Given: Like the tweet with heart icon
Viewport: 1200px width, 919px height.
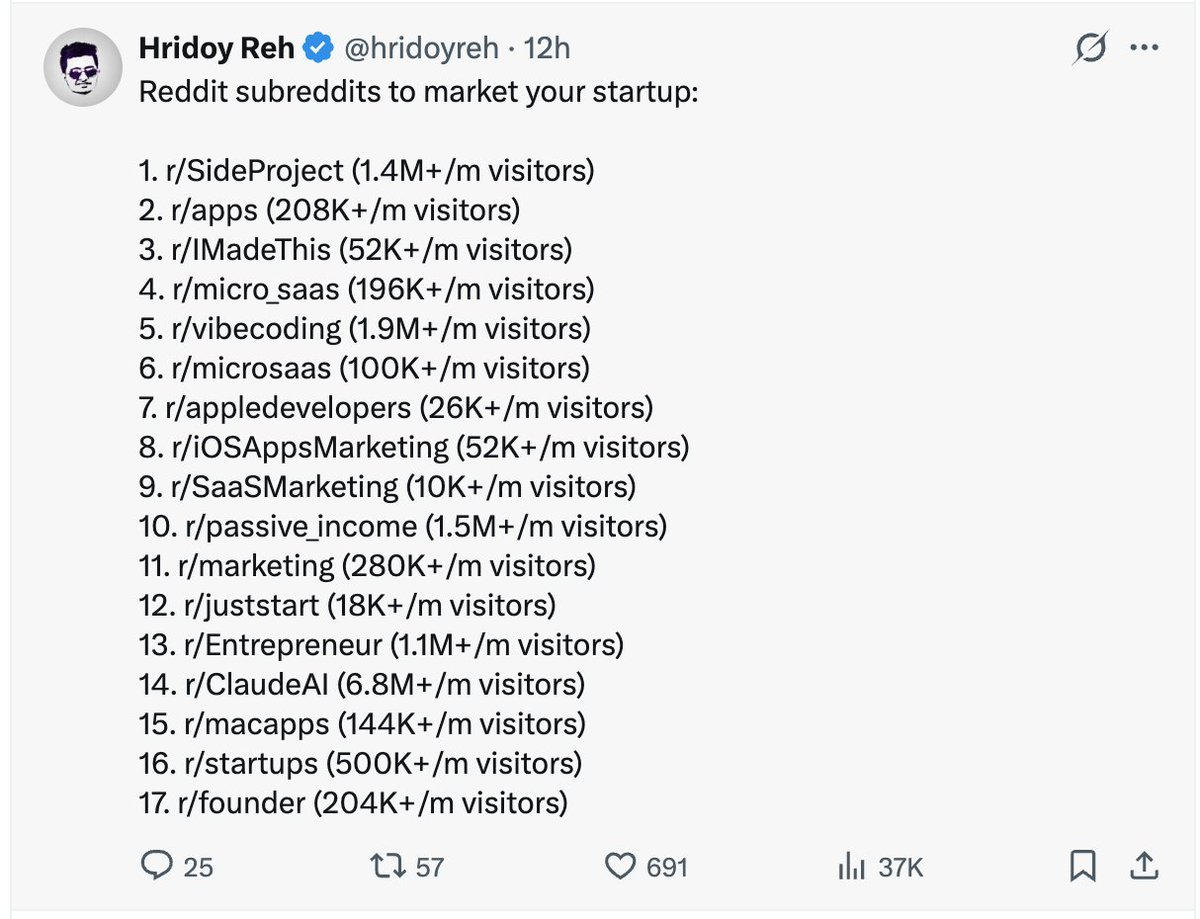Looking at the screenshot, I should [622, 865].
